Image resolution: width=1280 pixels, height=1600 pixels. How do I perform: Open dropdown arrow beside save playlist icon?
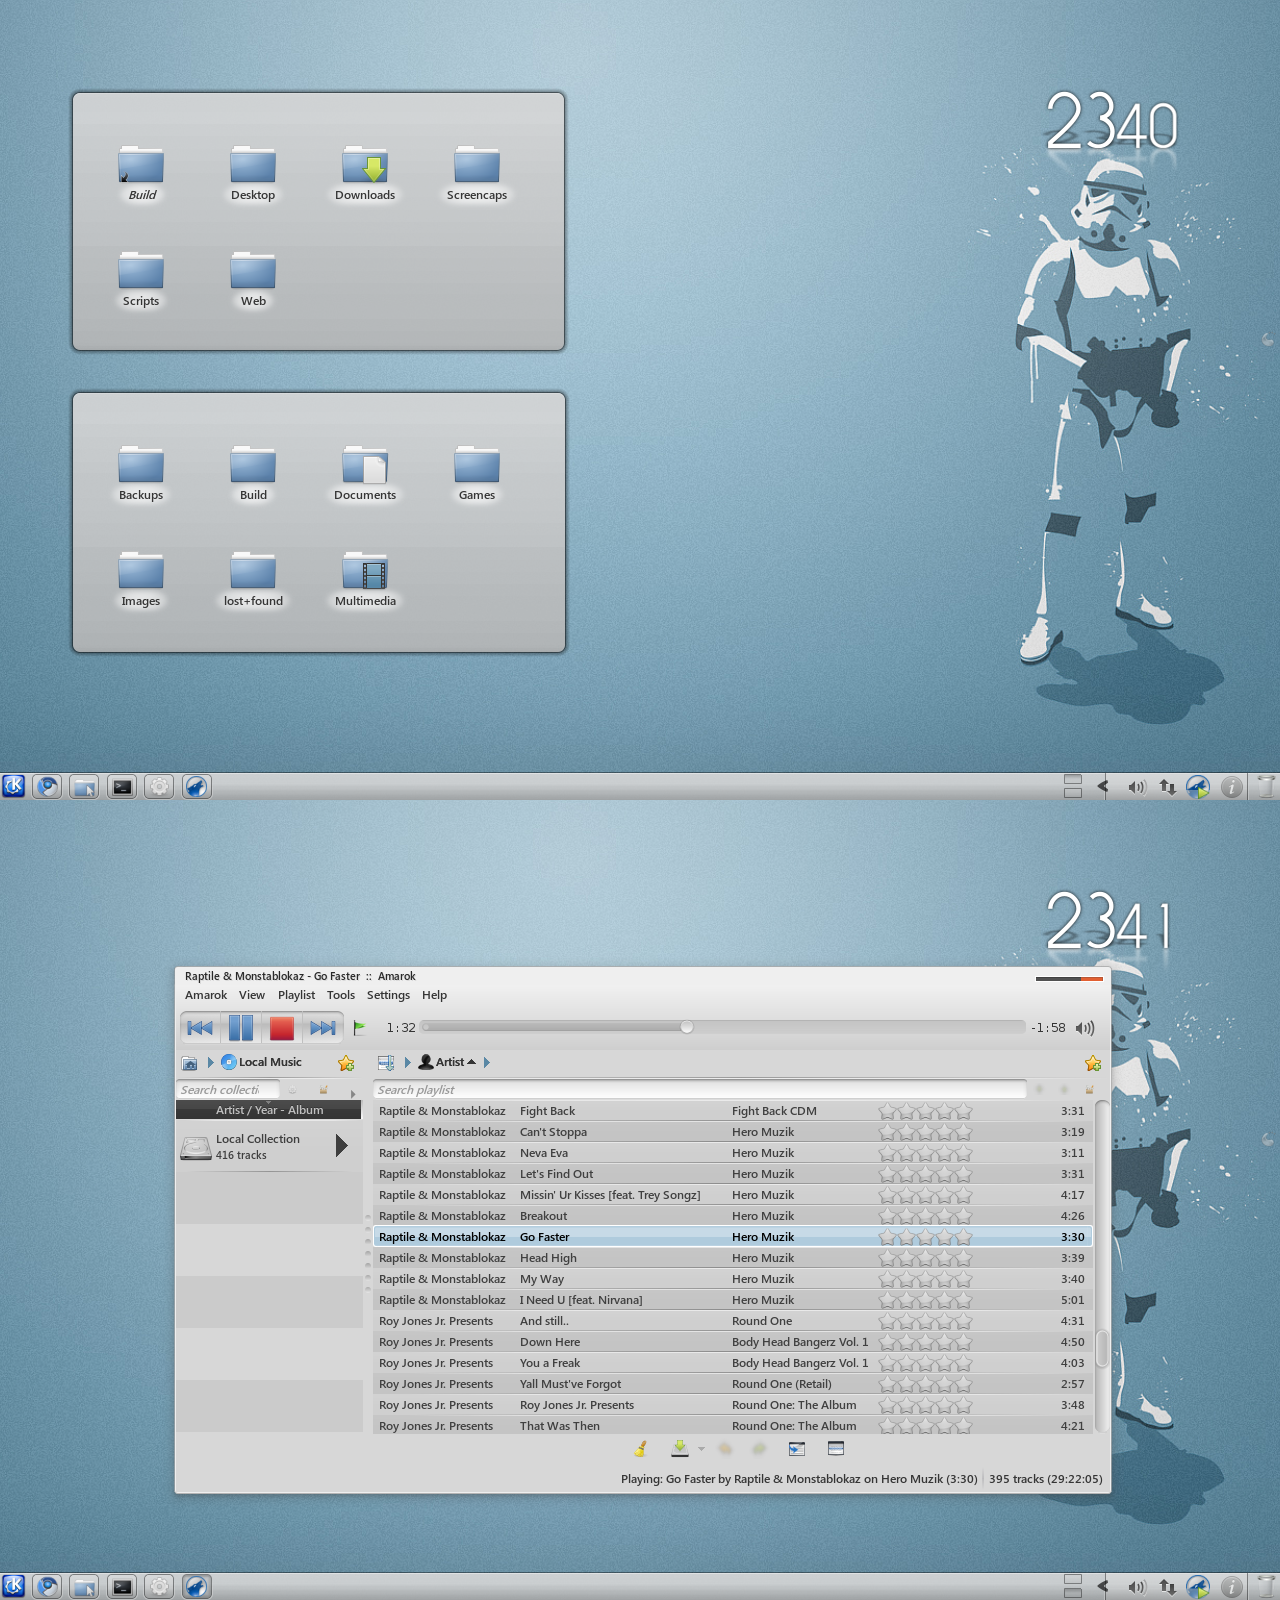coord(701,1449)
